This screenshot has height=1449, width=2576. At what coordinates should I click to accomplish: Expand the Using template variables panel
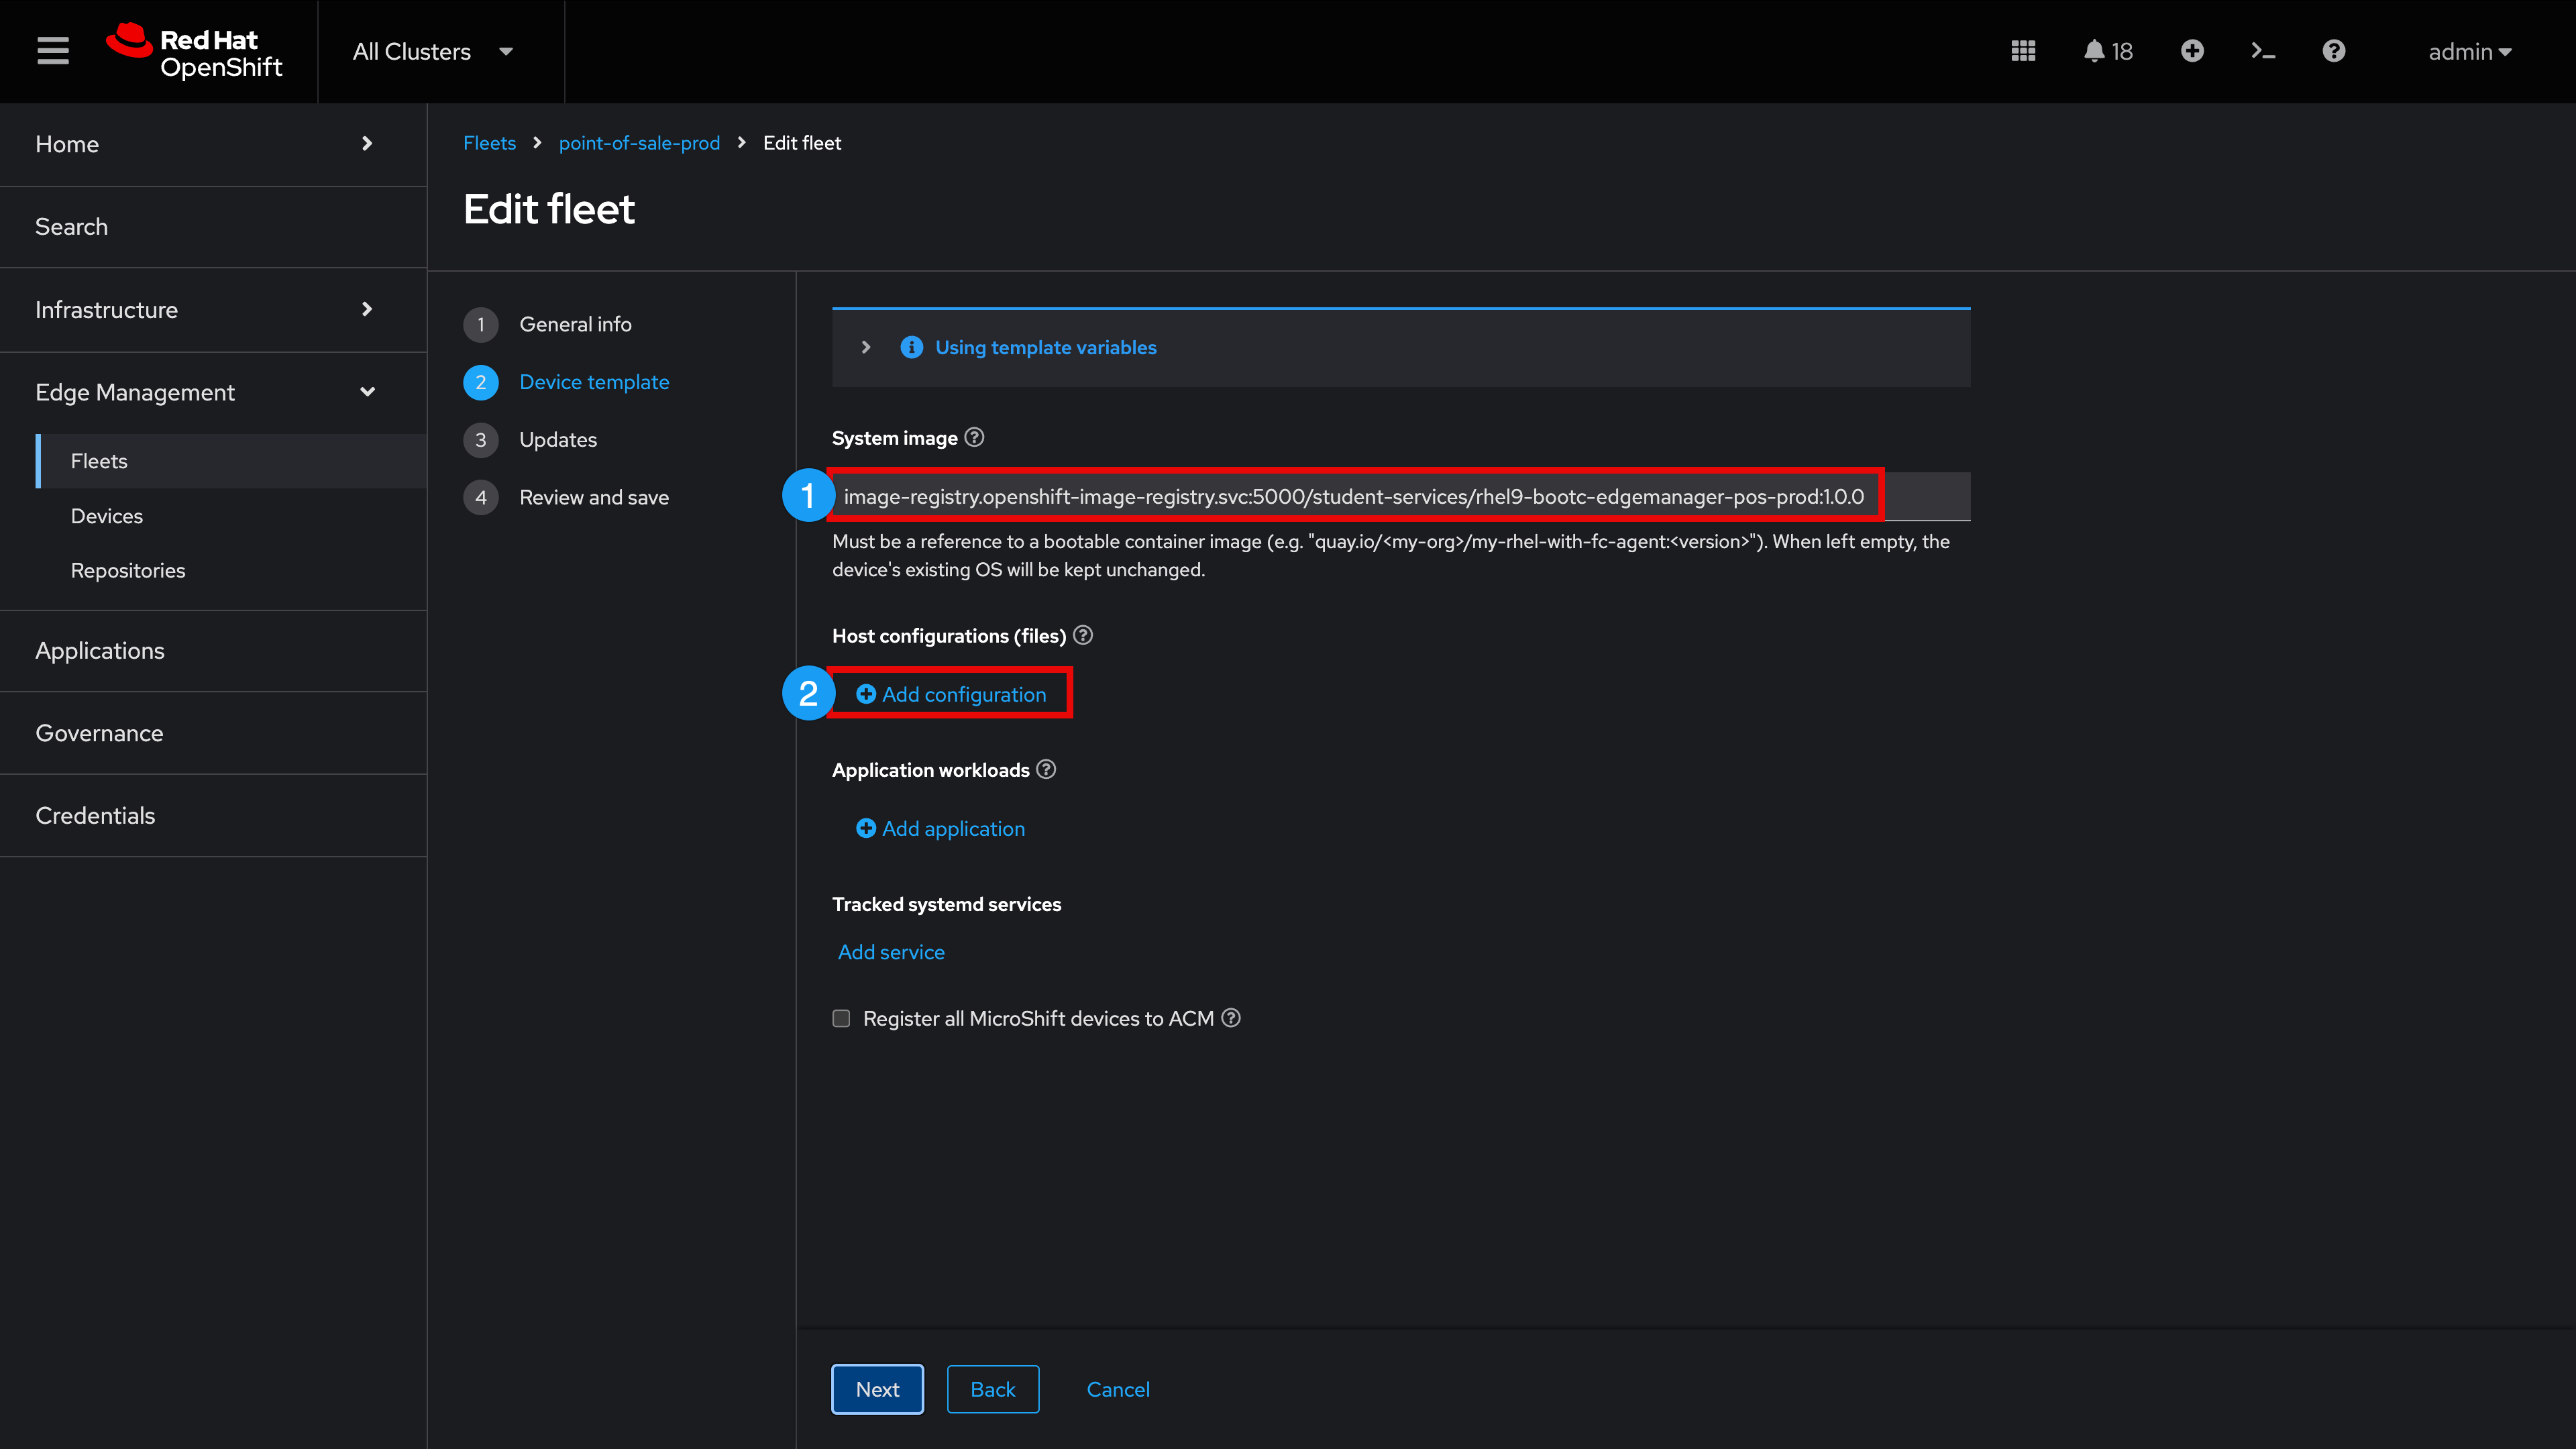coord(866,347)
